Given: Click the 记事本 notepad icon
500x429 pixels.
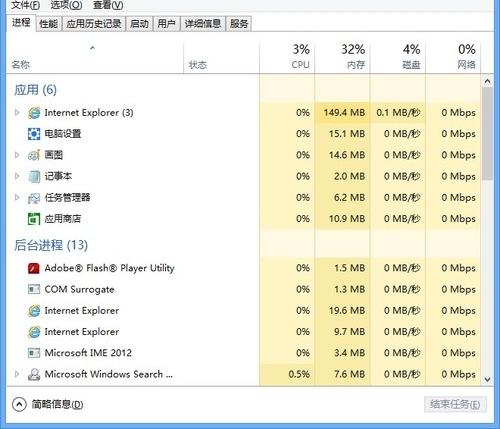Looking at the screenshot, I should pyautogui.click(x=34, y=176).
